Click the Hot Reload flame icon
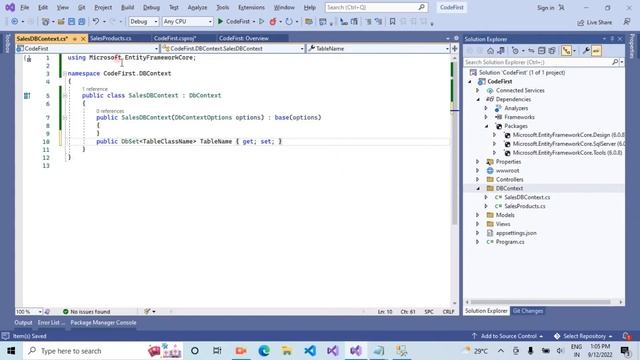Screen dimensions: 640x360 coord(273,22)
